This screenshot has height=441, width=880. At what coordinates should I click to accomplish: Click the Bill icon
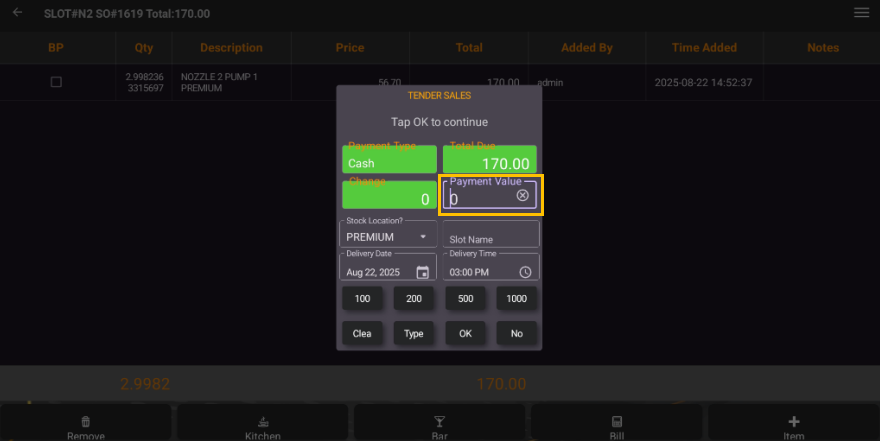tap(617, 422)
